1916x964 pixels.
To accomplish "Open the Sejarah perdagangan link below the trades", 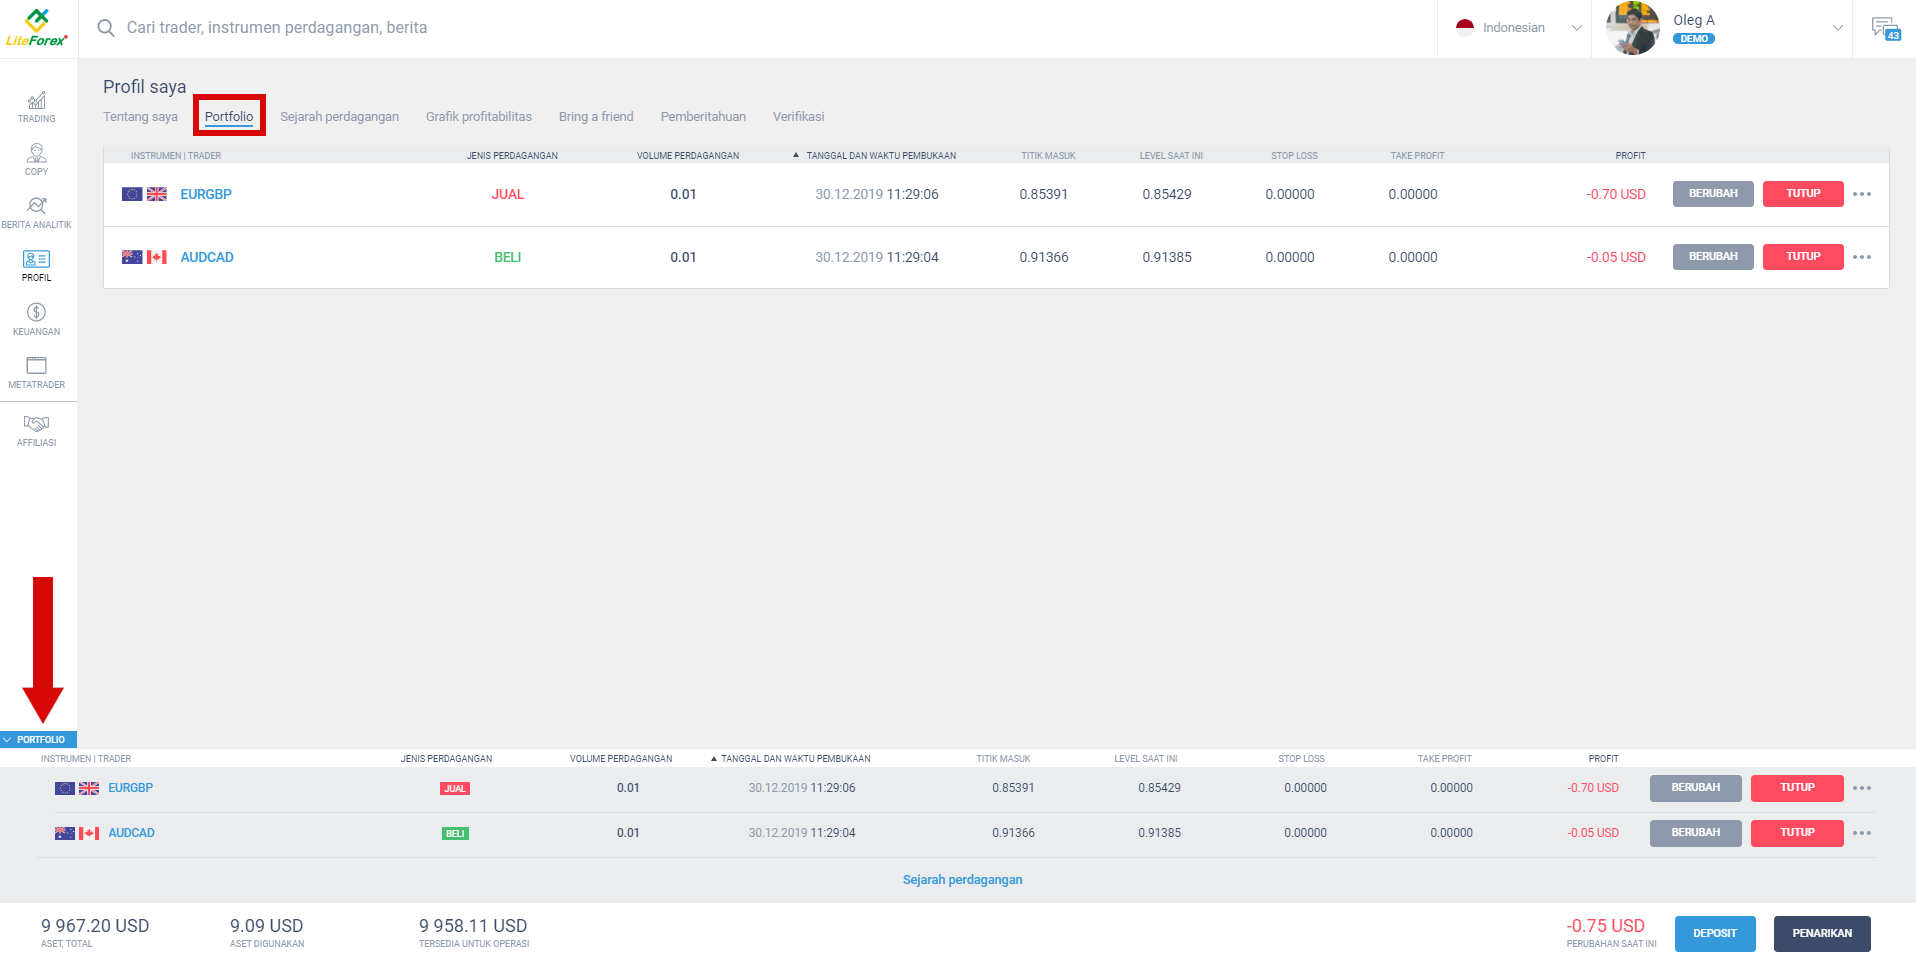I will [962, 879].
